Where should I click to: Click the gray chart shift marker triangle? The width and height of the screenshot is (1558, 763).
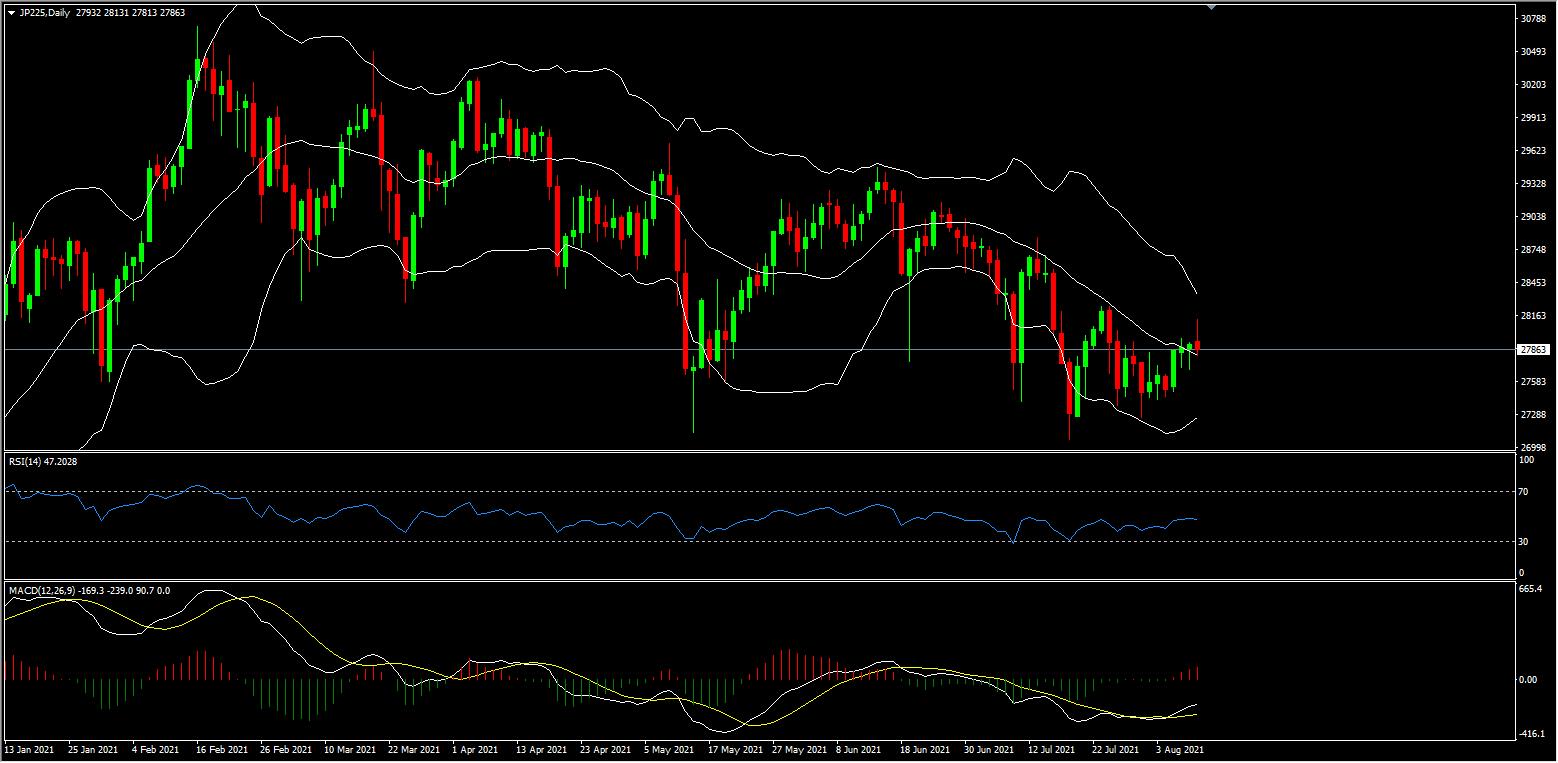tap(1212, 7)
